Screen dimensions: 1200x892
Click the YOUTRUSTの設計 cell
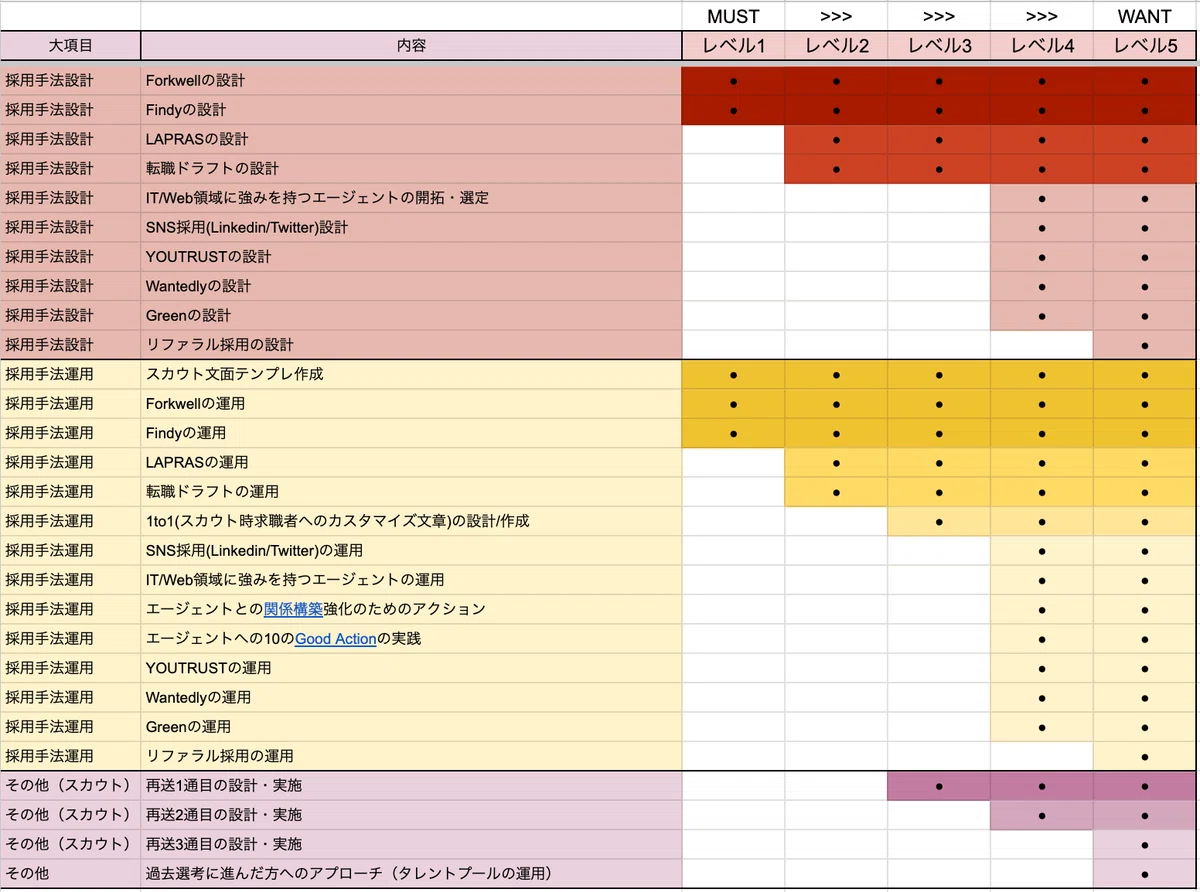click(x=411, y=257)
